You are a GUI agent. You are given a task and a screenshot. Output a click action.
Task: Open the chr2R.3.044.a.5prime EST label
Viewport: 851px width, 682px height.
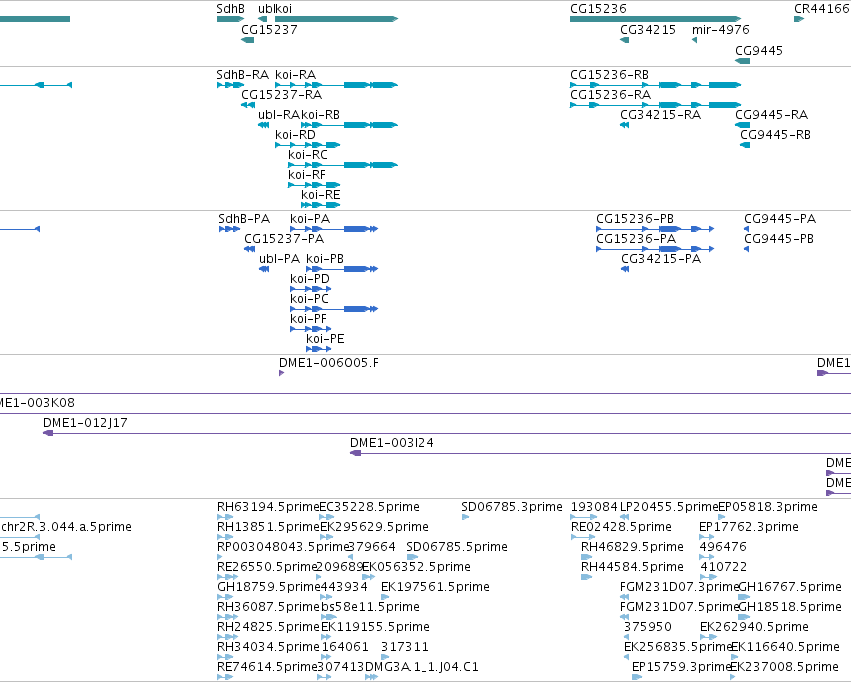tap(67, 527)
